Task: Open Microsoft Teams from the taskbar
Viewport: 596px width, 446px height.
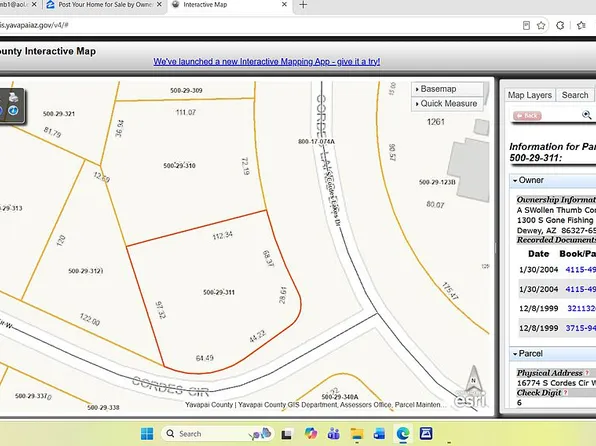Action: pos(334,433)
